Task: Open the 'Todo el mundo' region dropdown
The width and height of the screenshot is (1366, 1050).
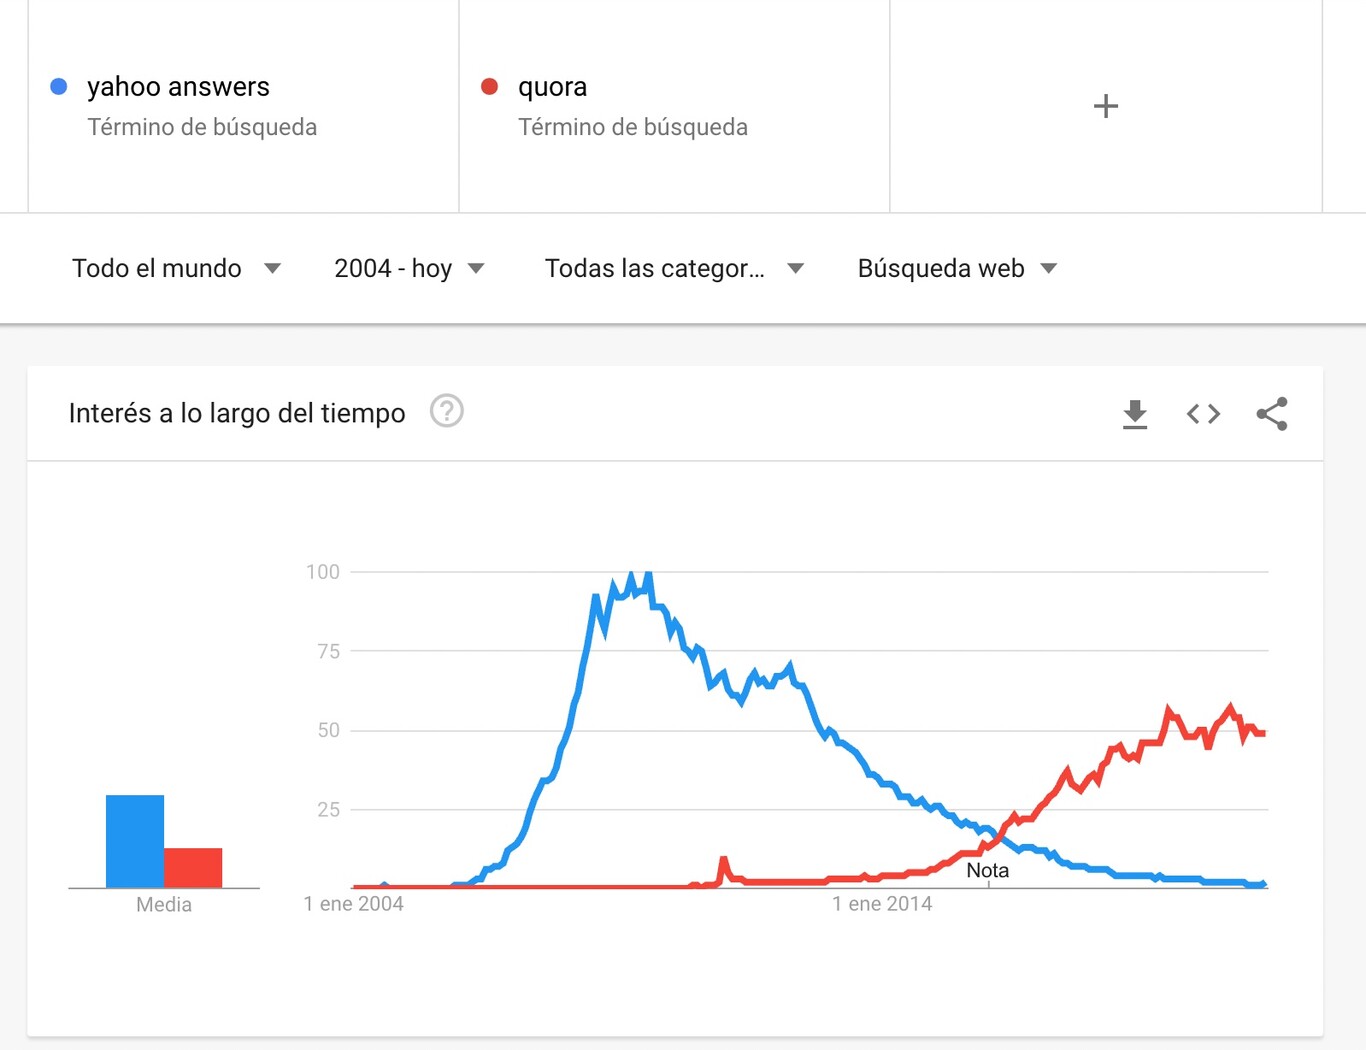Action: (x=176, y=268)
